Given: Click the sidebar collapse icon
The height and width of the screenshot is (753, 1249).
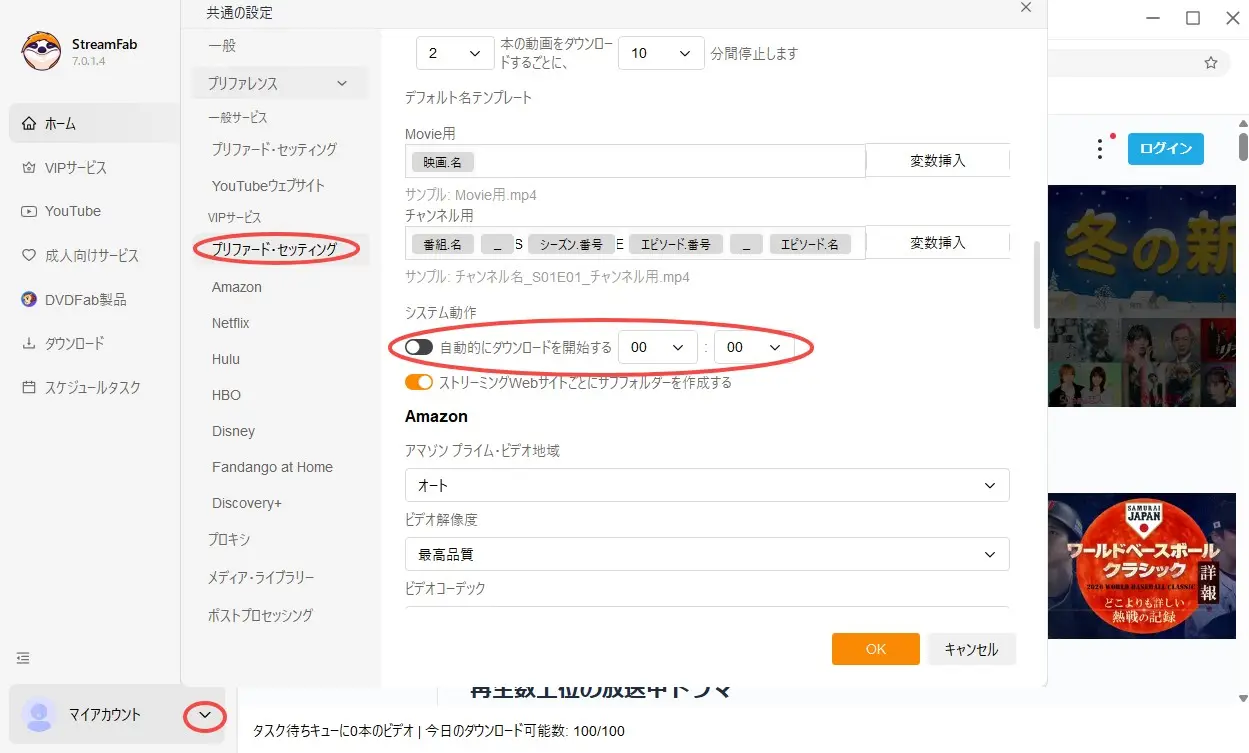Looking at the screenshot, I should point(23,658).
